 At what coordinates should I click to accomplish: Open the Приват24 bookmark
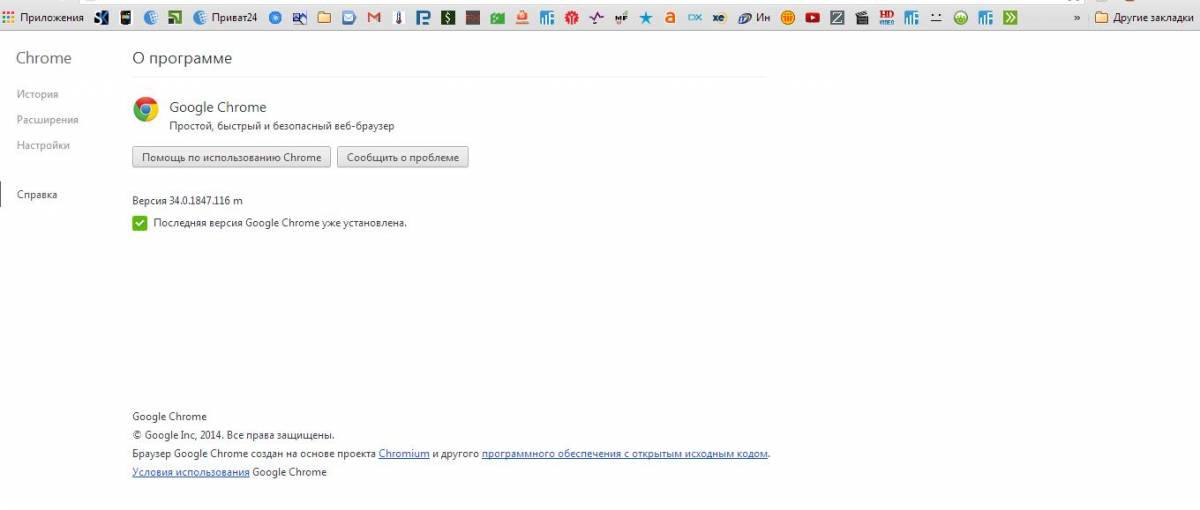225,17
